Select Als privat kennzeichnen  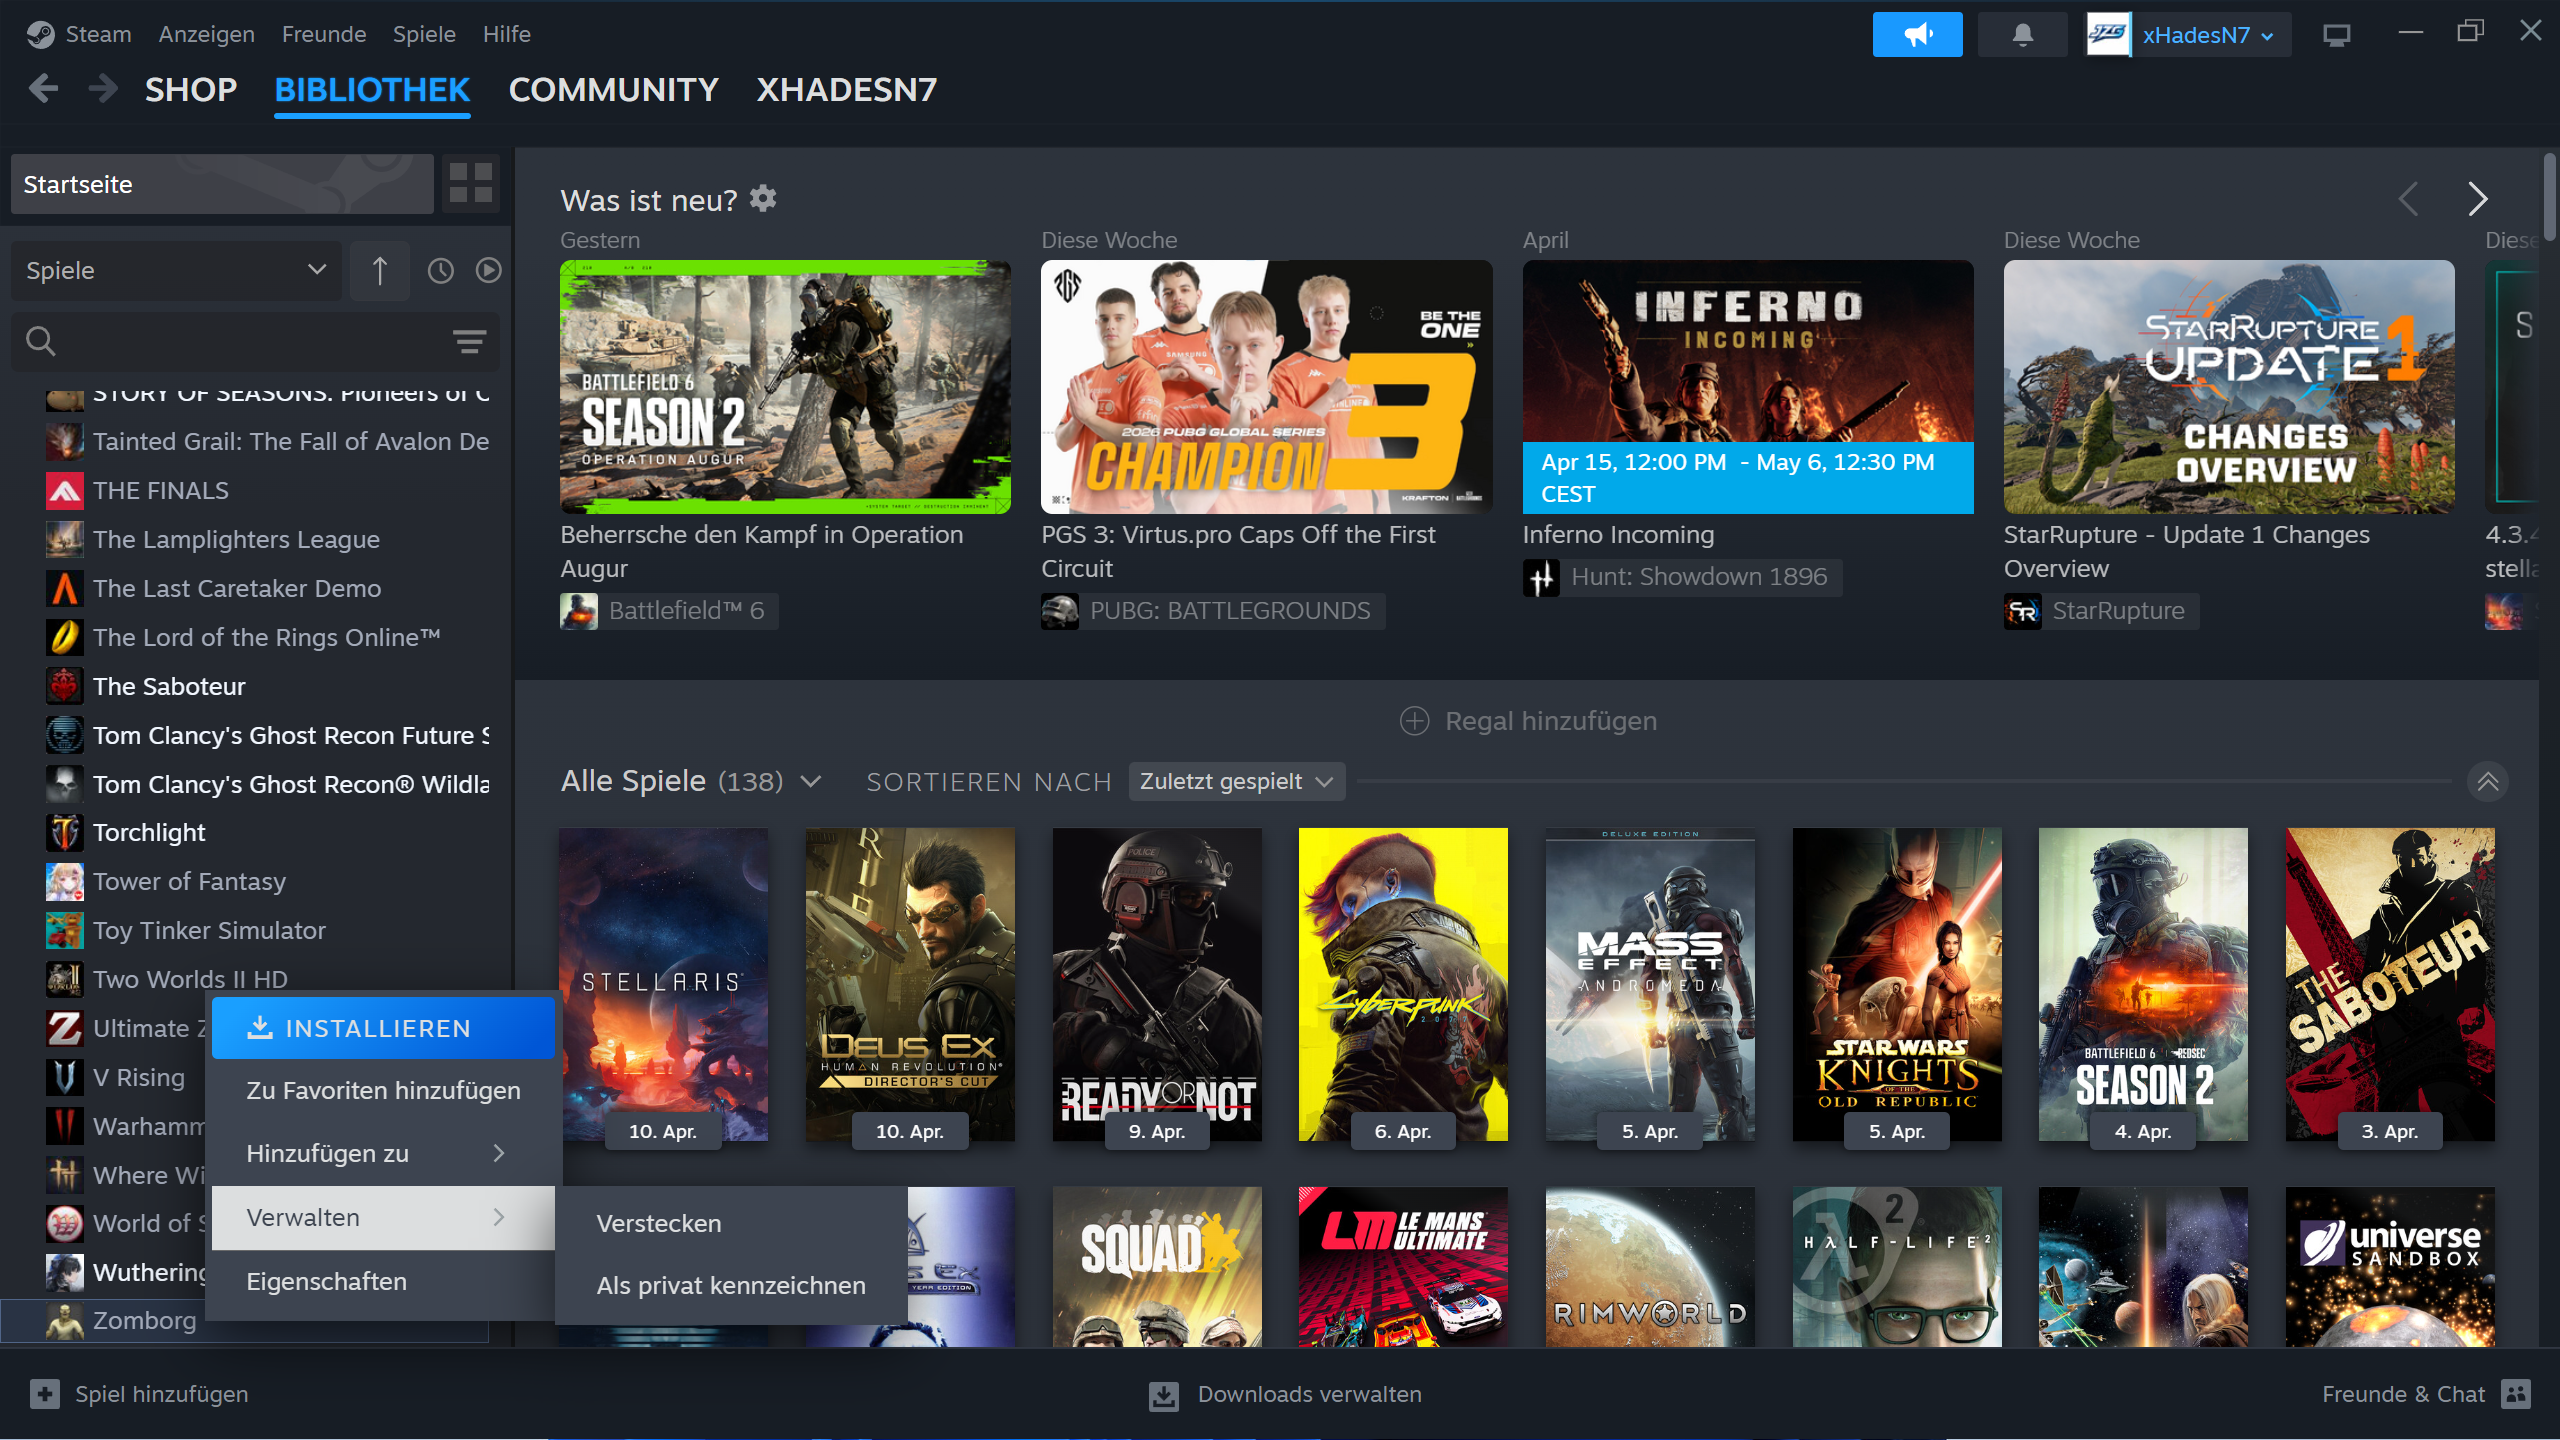pyautogui.click(x=731, y=1285)
